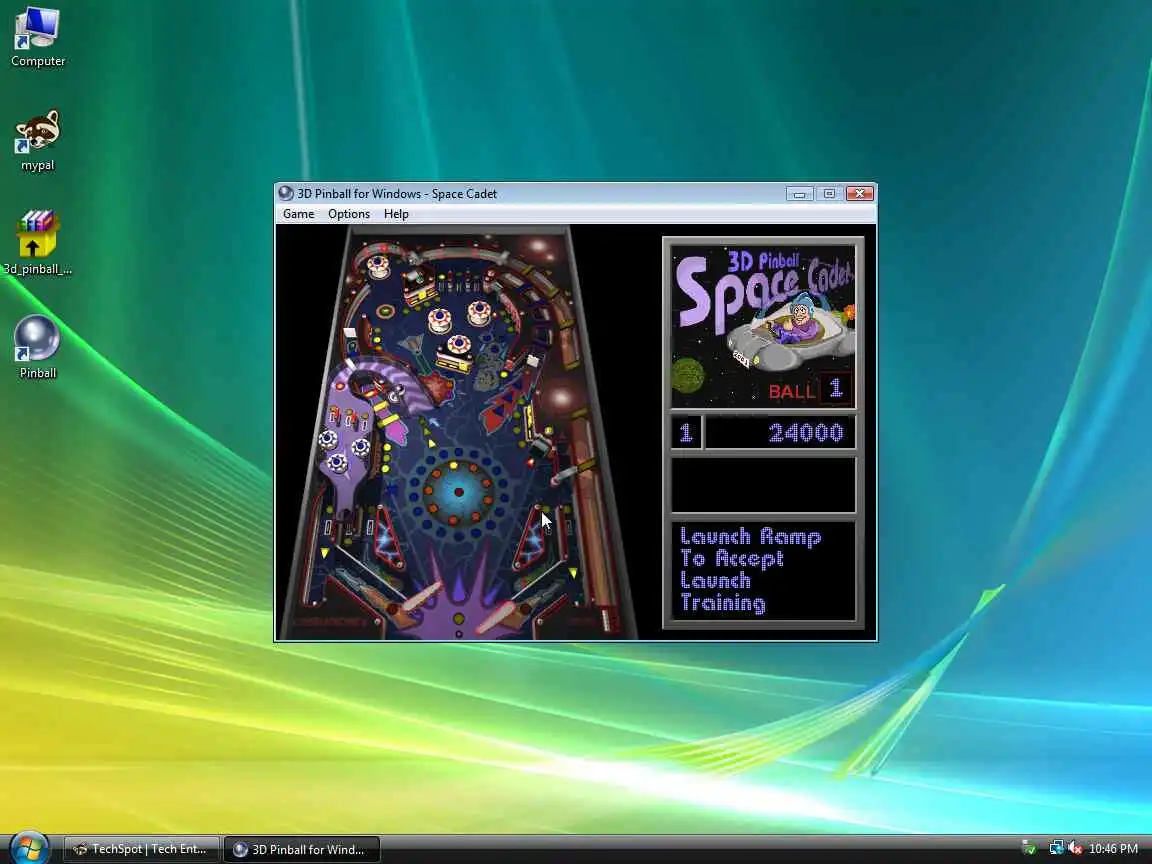Click the 10:46 PM clock
This screenshot has width=1152, height=864.
point(1113,849)
